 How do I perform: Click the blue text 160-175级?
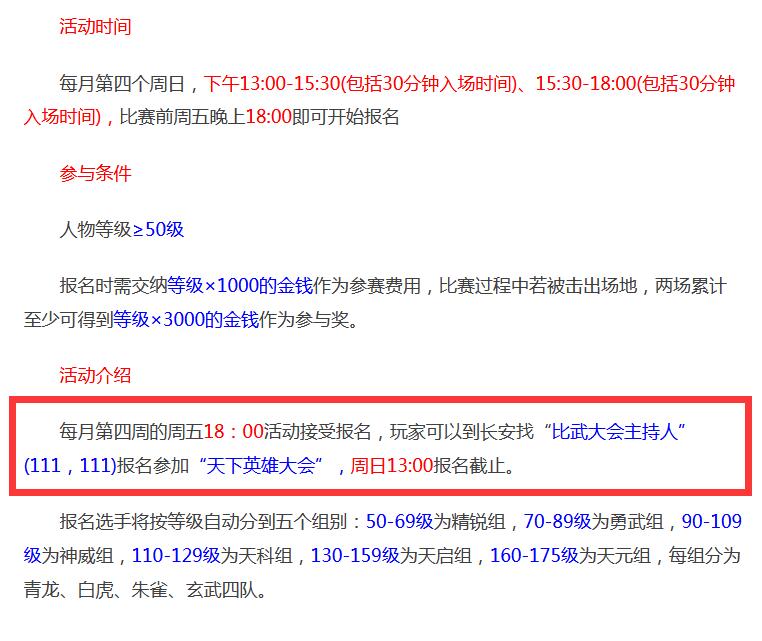(534, 555)
